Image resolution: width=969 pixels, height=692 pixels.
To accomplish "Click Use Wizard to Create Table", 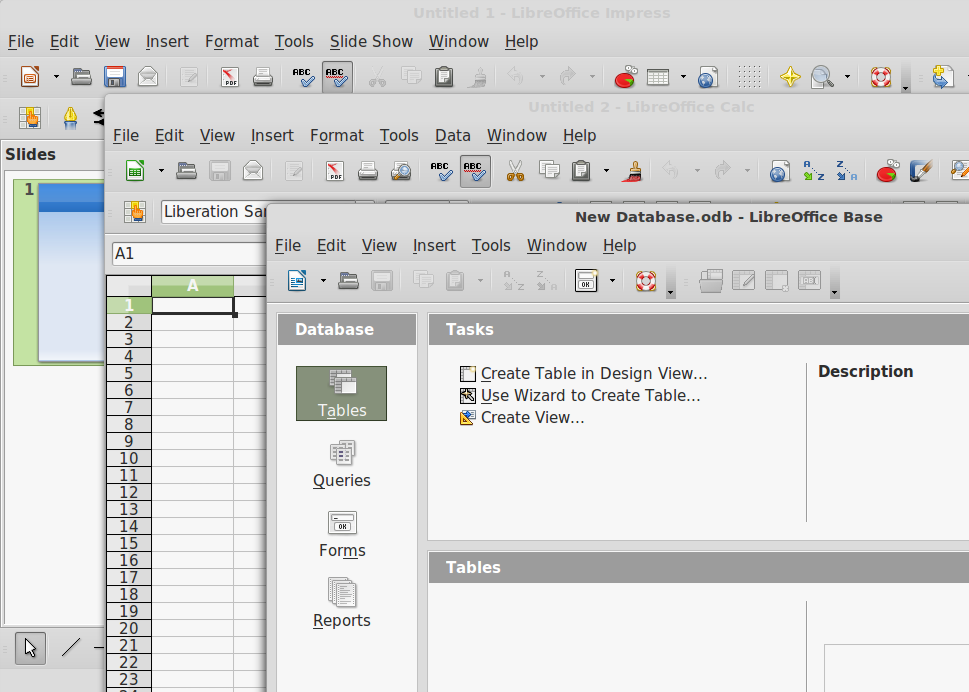I will coord(590,395).
